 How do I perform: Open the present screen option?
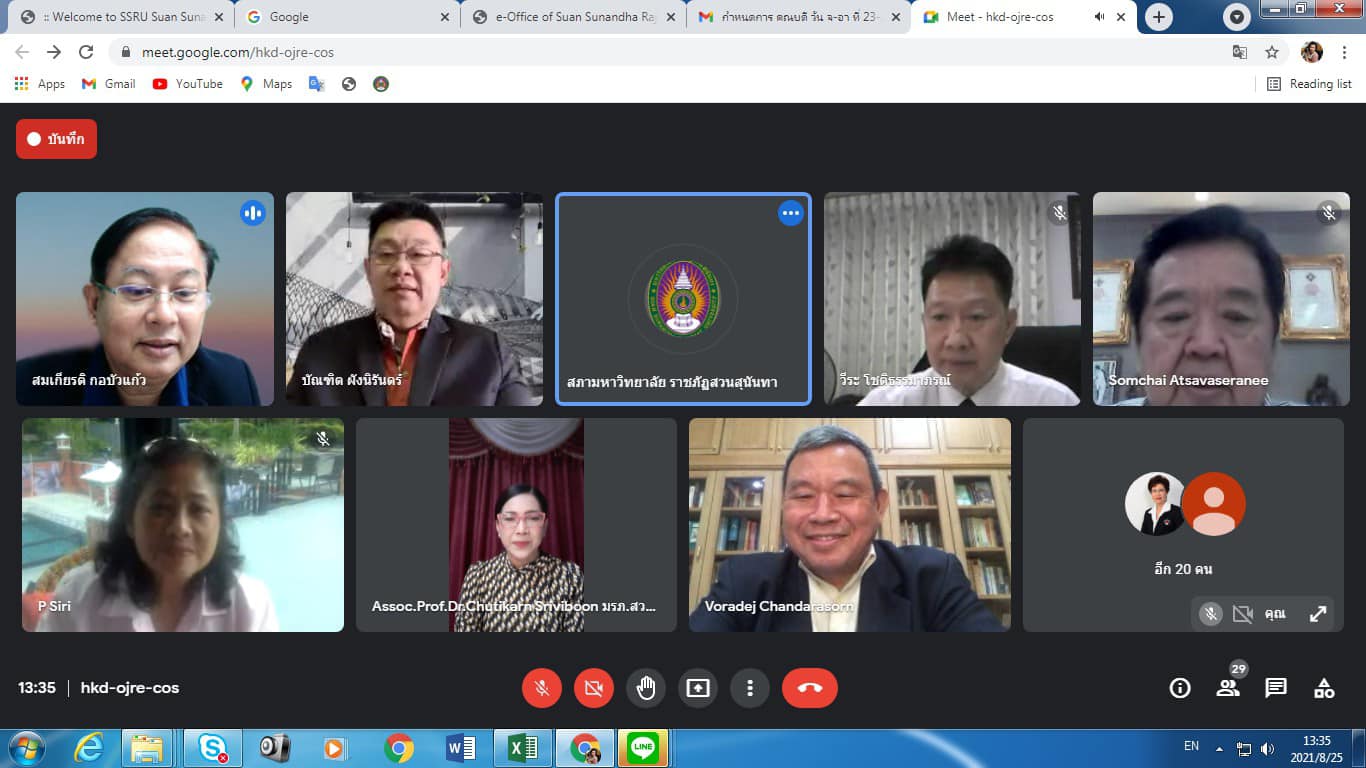(698, 688)
